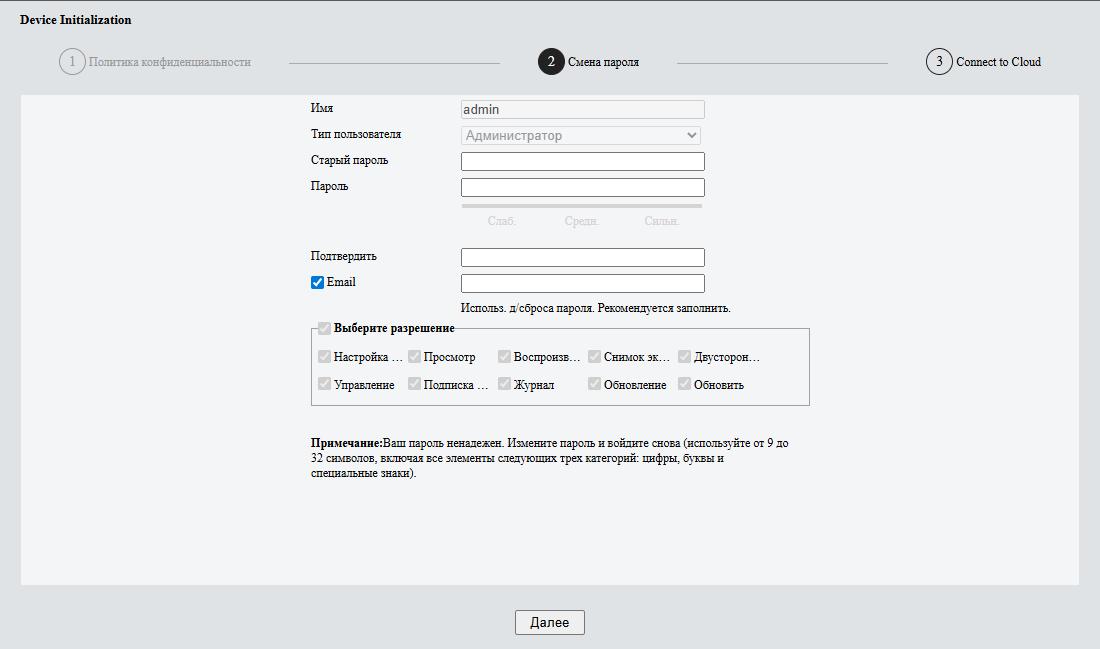Toggle the Управление permission checkbox
Screen dimensions: 1100x649
coord(324,384)
